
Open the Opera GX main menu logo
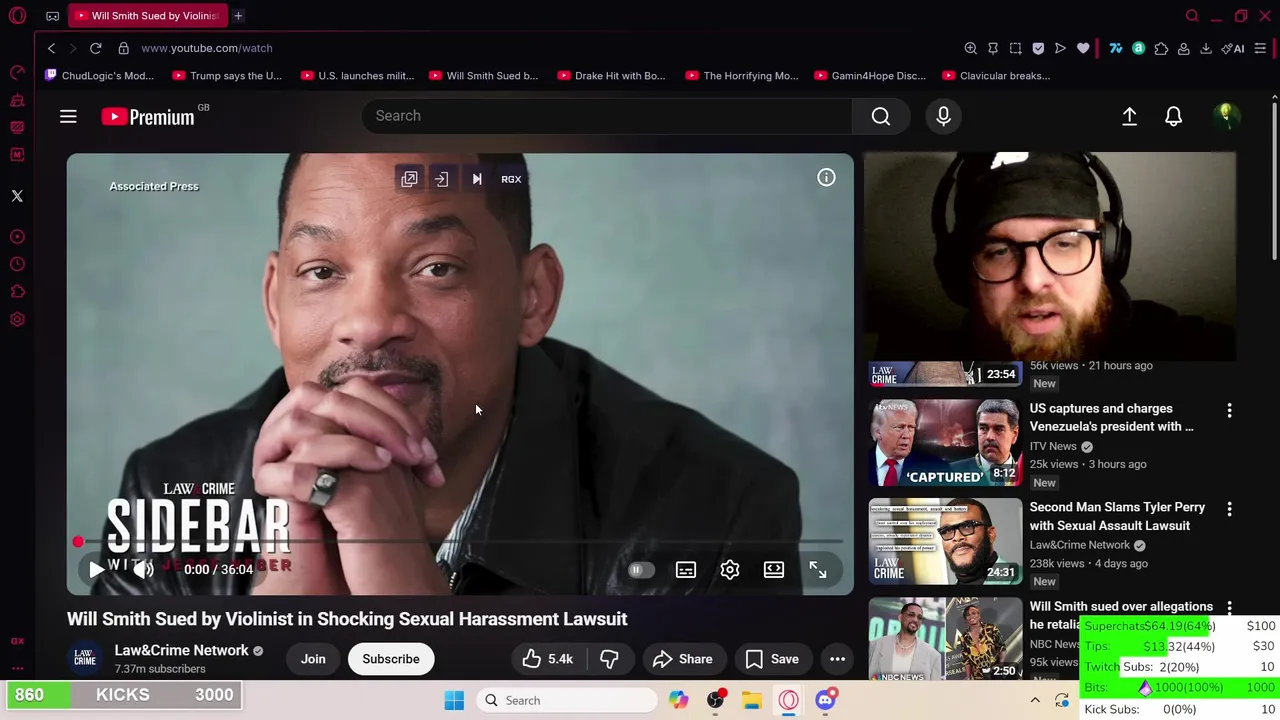[17, 16]
